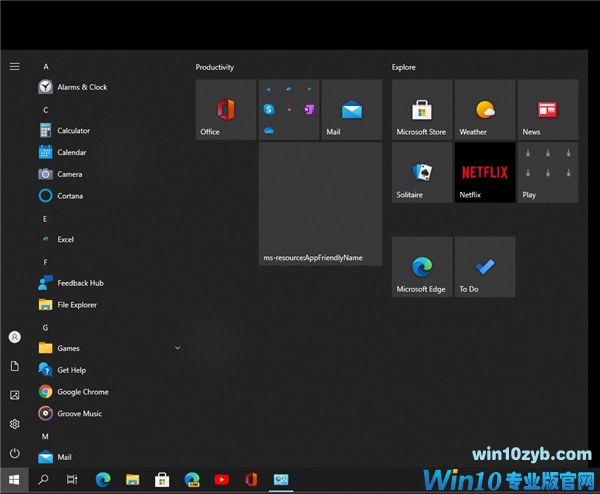The width and height of the screenshot is (600, 494).
Task: Expand the Games folder chevron
Action: point(177,348)
